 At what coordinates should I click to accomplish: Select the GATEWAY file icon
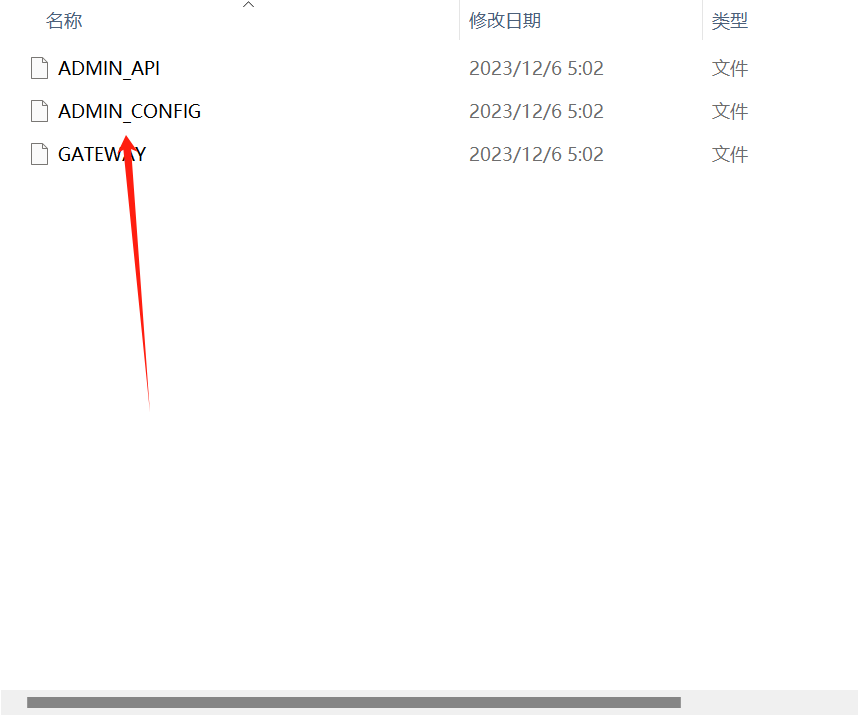(39, 154)
